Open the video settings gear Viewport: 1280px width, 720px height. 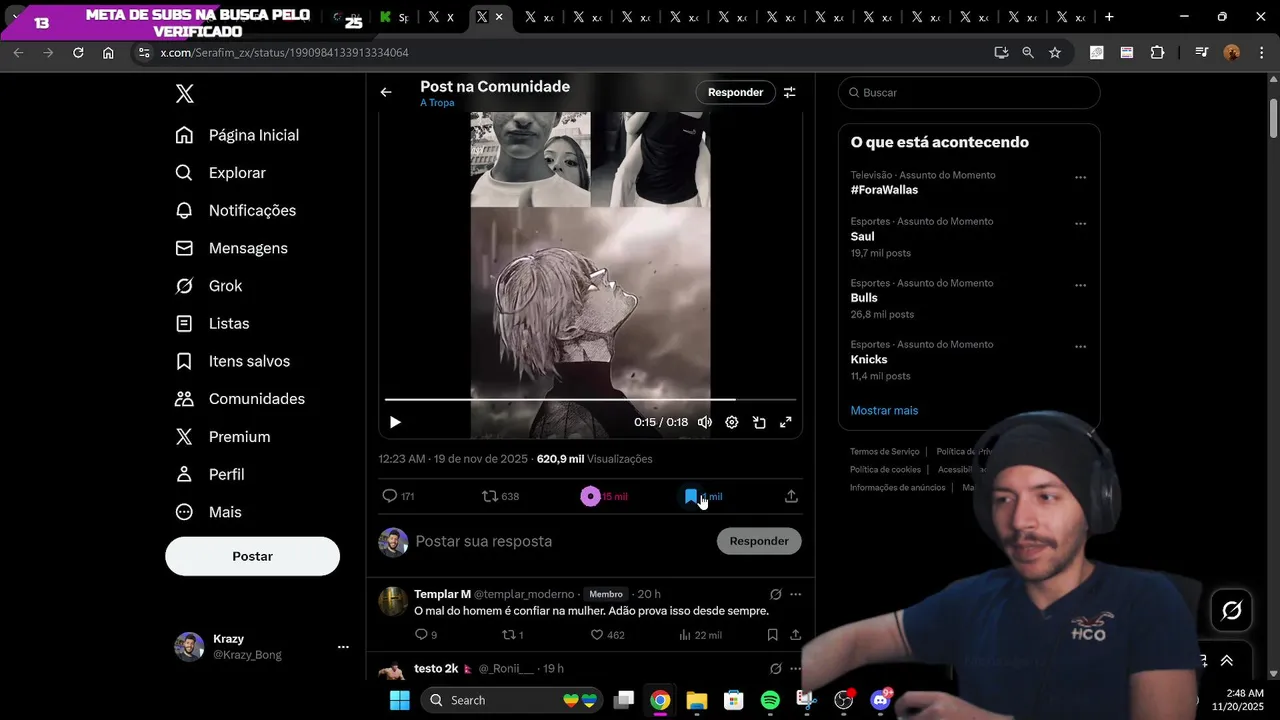pos(732,422)
